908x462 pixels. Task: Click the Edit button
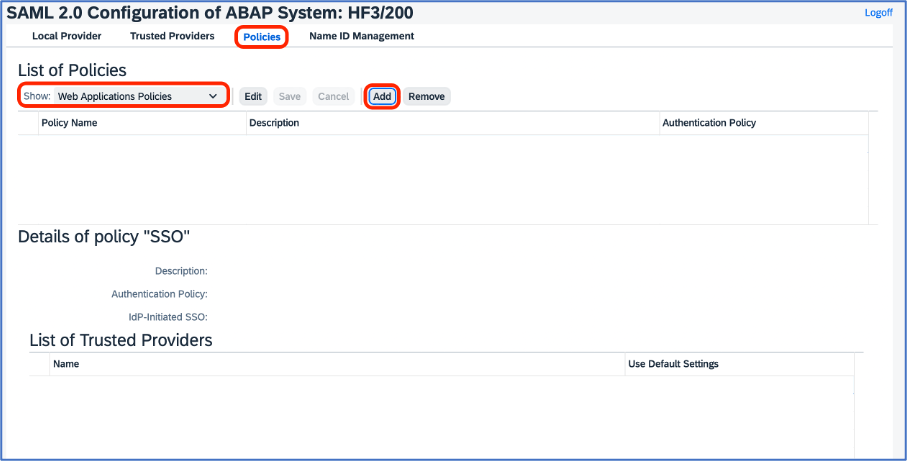pyautogui.click(x=253, y=96)
